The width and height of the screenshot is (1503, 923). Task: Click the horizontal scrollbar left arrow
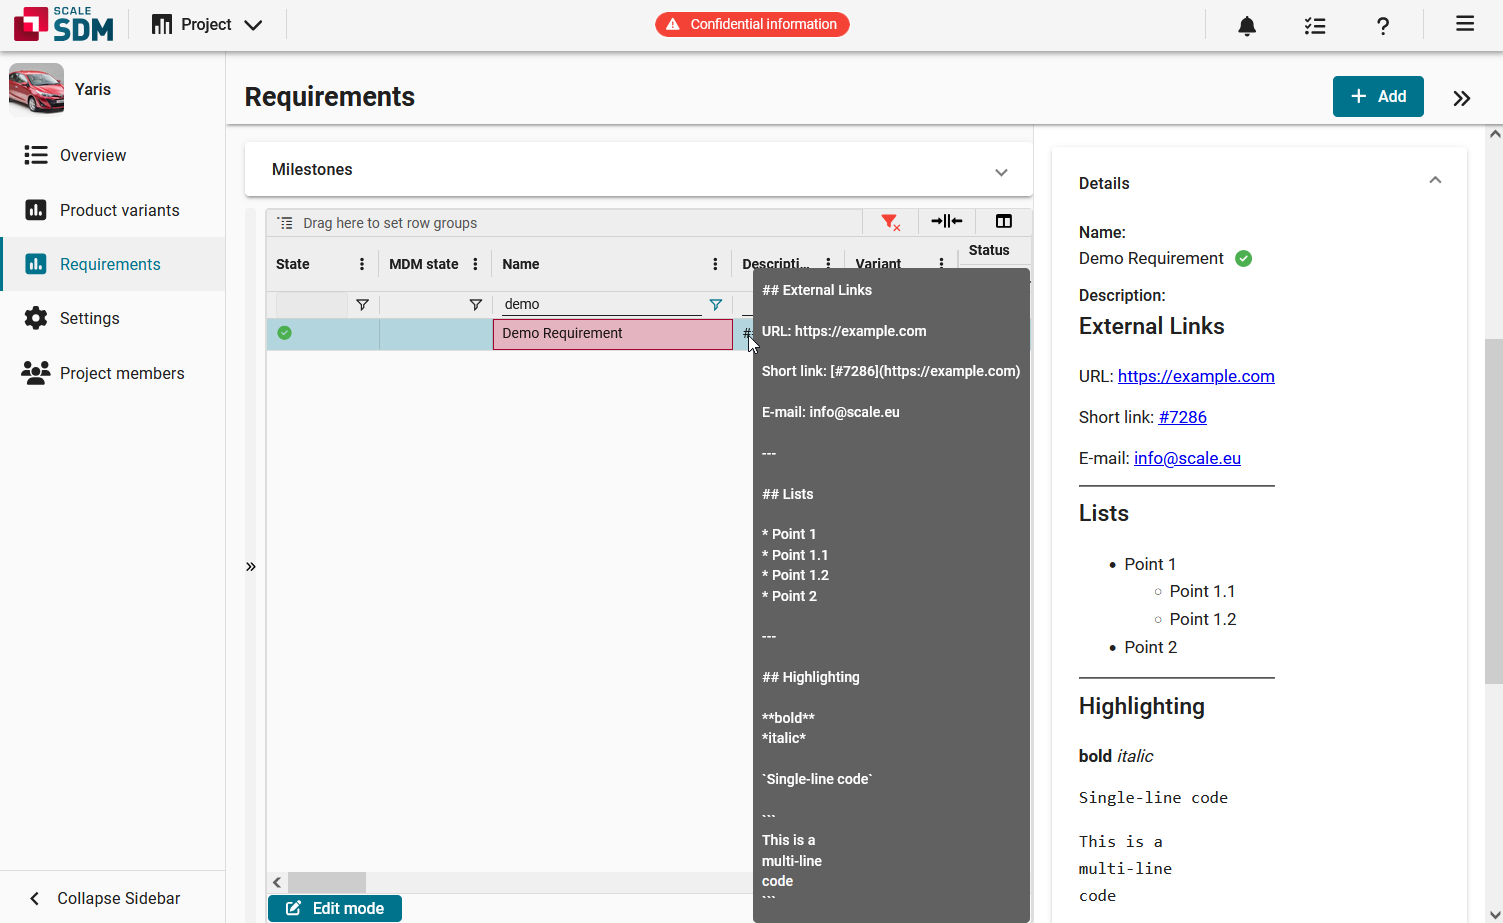[x=277, y=882]
